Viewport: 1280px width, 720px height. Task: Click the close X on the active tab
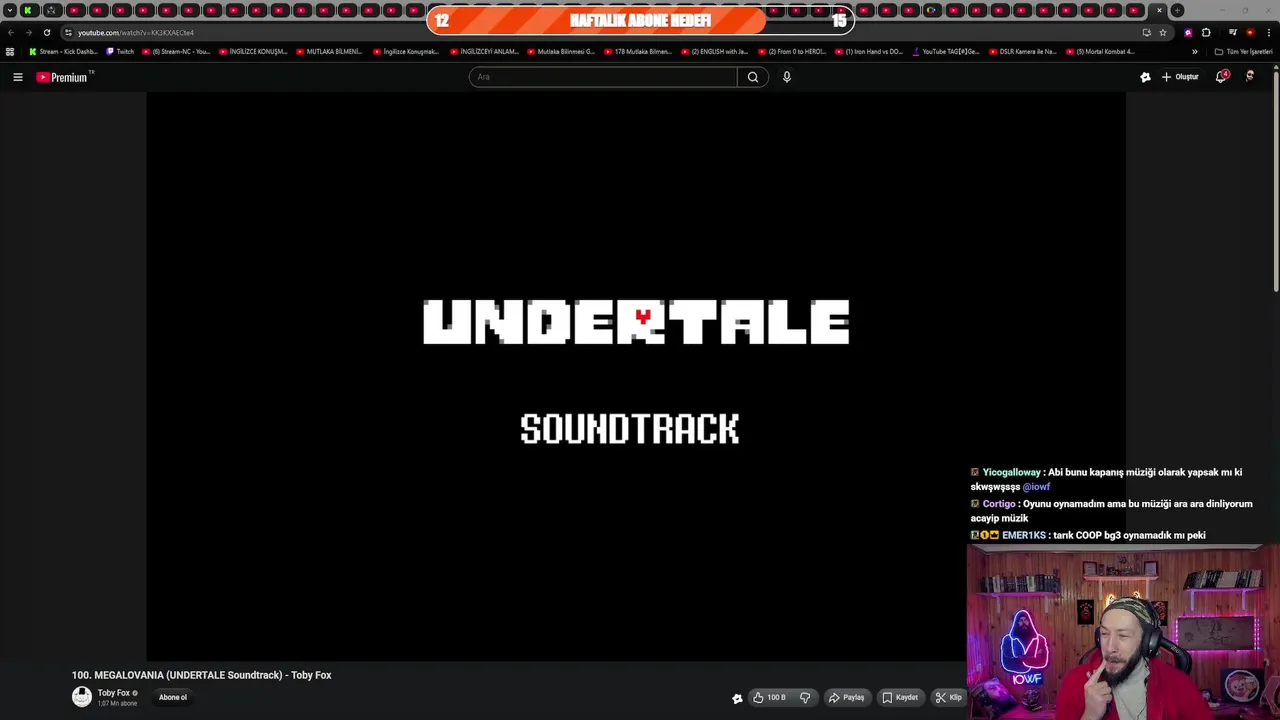(1159, 10)
